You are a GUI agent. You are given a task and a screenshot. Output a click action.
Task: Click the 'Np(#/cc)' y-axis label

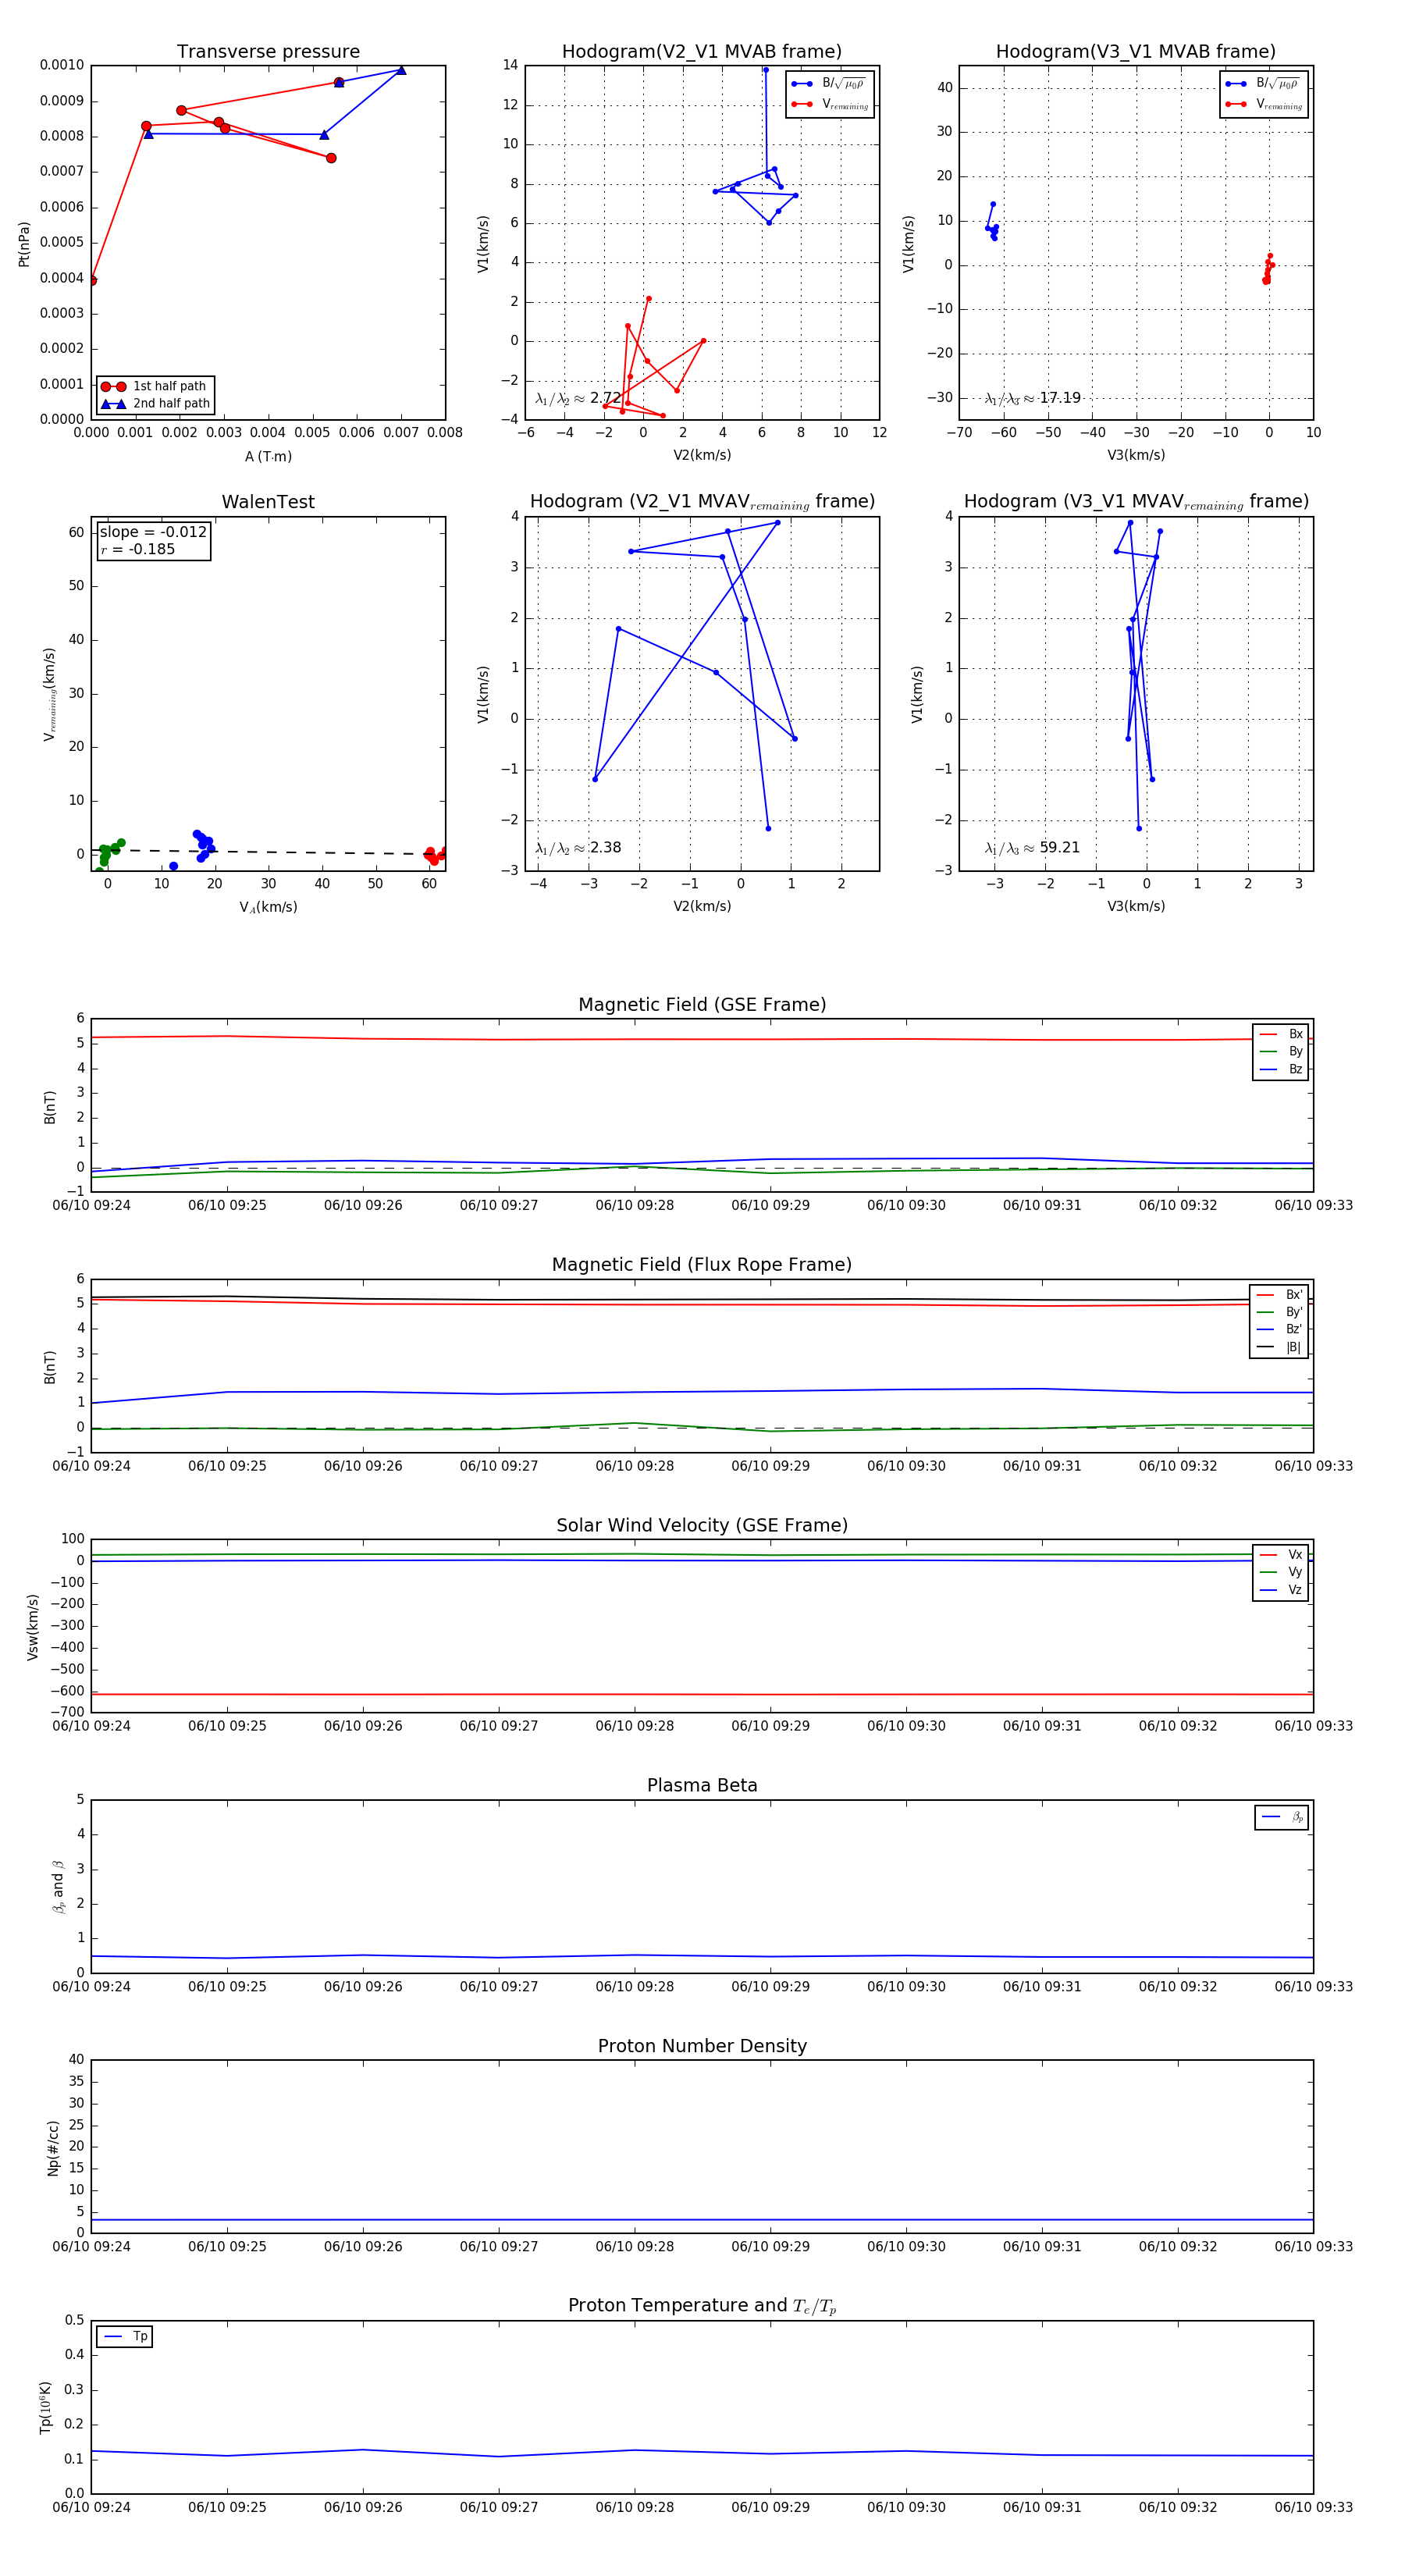tap(53, 2146)
